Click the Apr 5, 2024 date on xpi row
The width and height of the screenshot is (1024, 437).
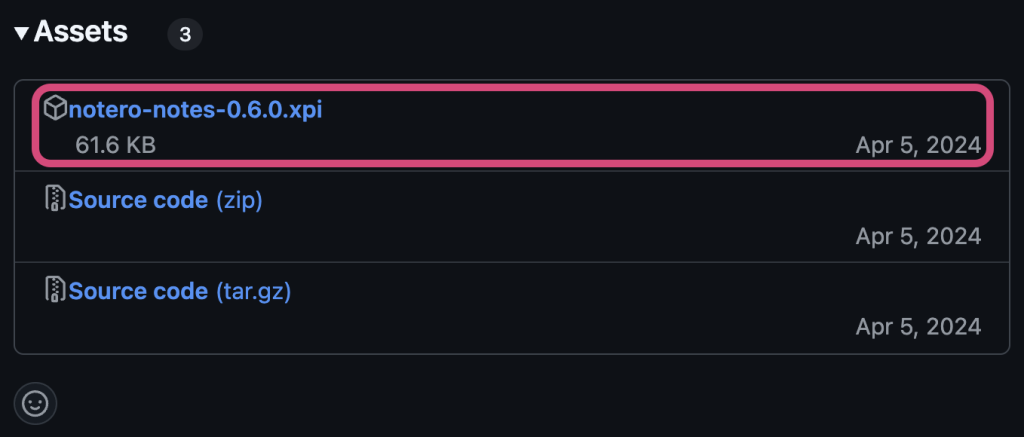tap(918, 145)
